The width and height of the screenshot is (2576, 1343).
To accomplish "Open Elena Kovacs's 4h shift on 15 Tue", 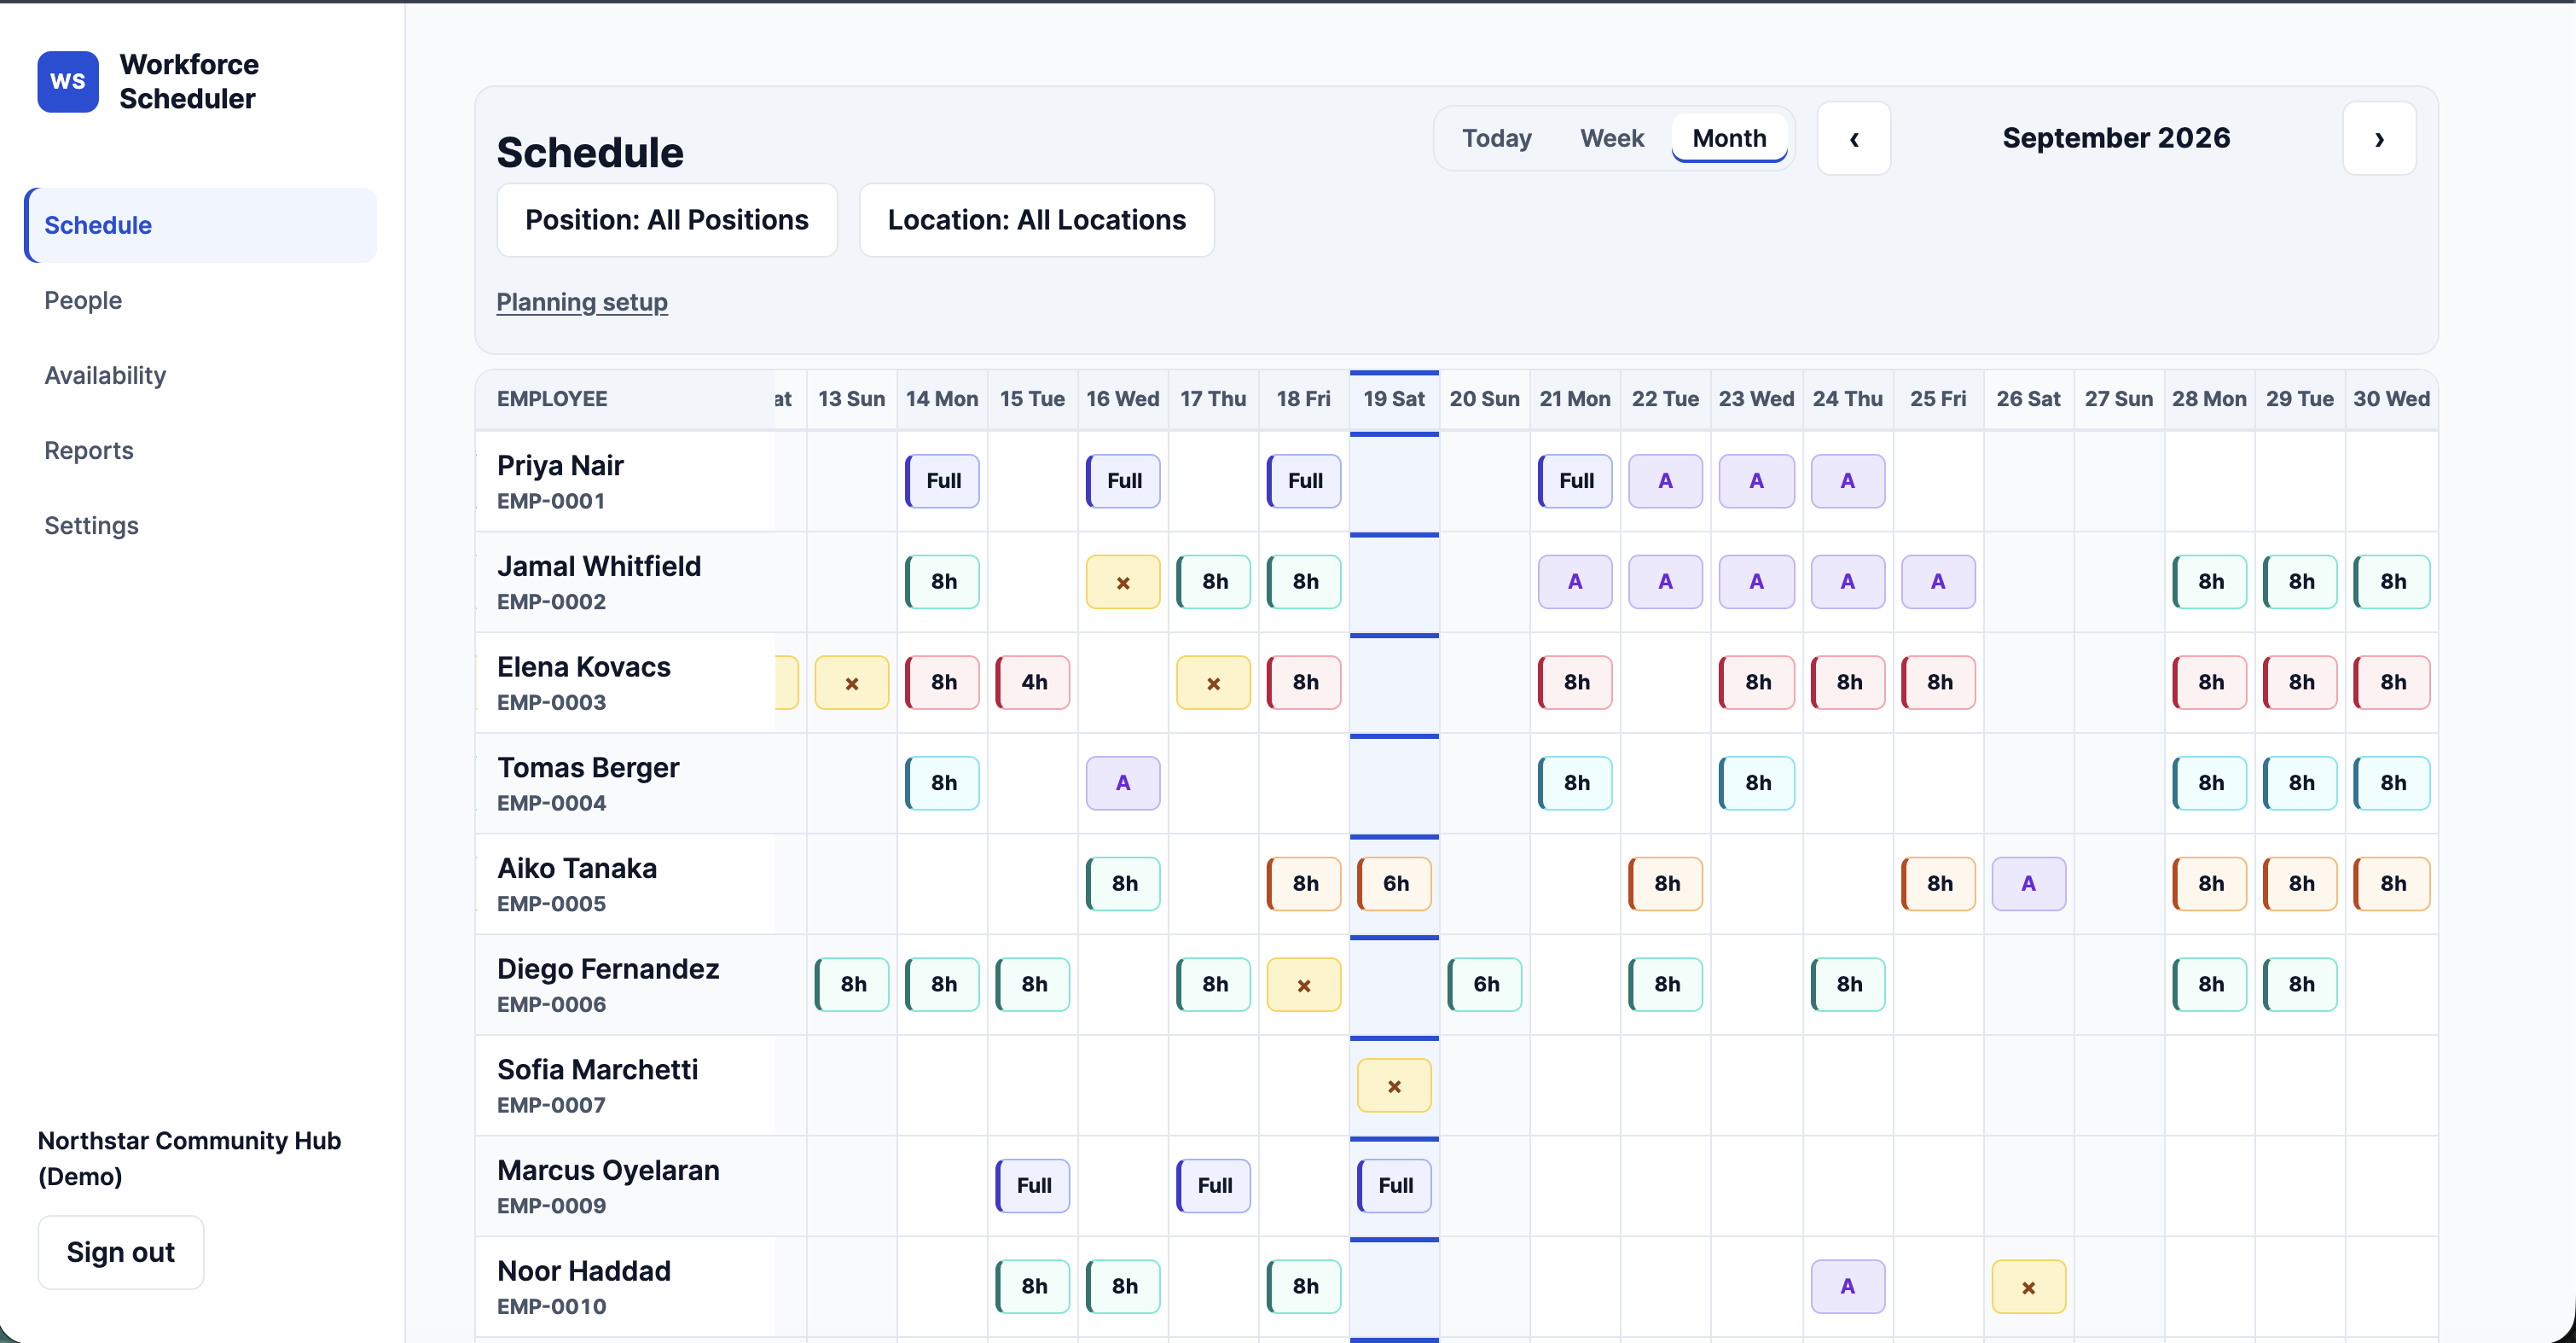I will [x=1033, y=683].
